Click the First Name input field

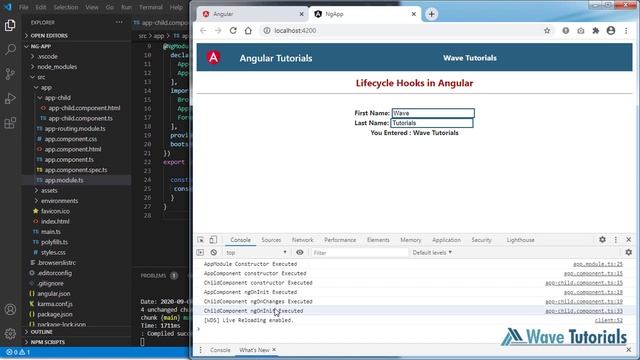point(433,113)
